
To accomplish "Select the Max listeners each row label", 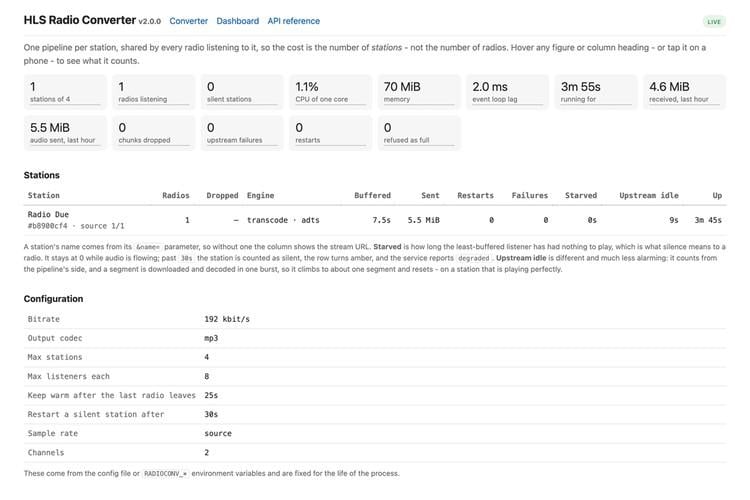I will 68,377.
